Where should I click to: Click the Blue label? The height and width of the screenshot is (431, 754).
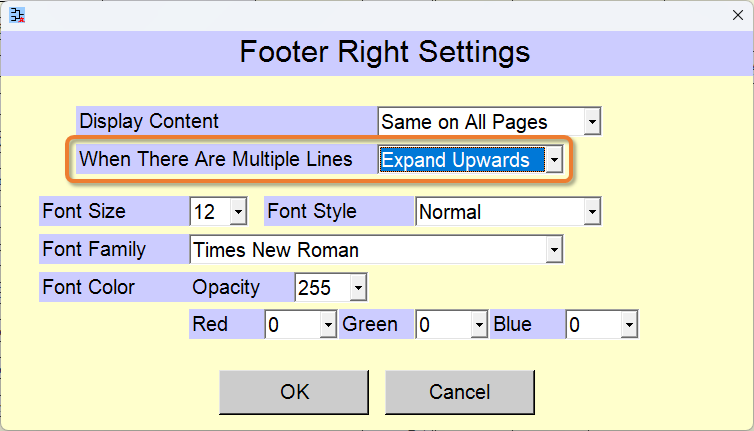513,324
